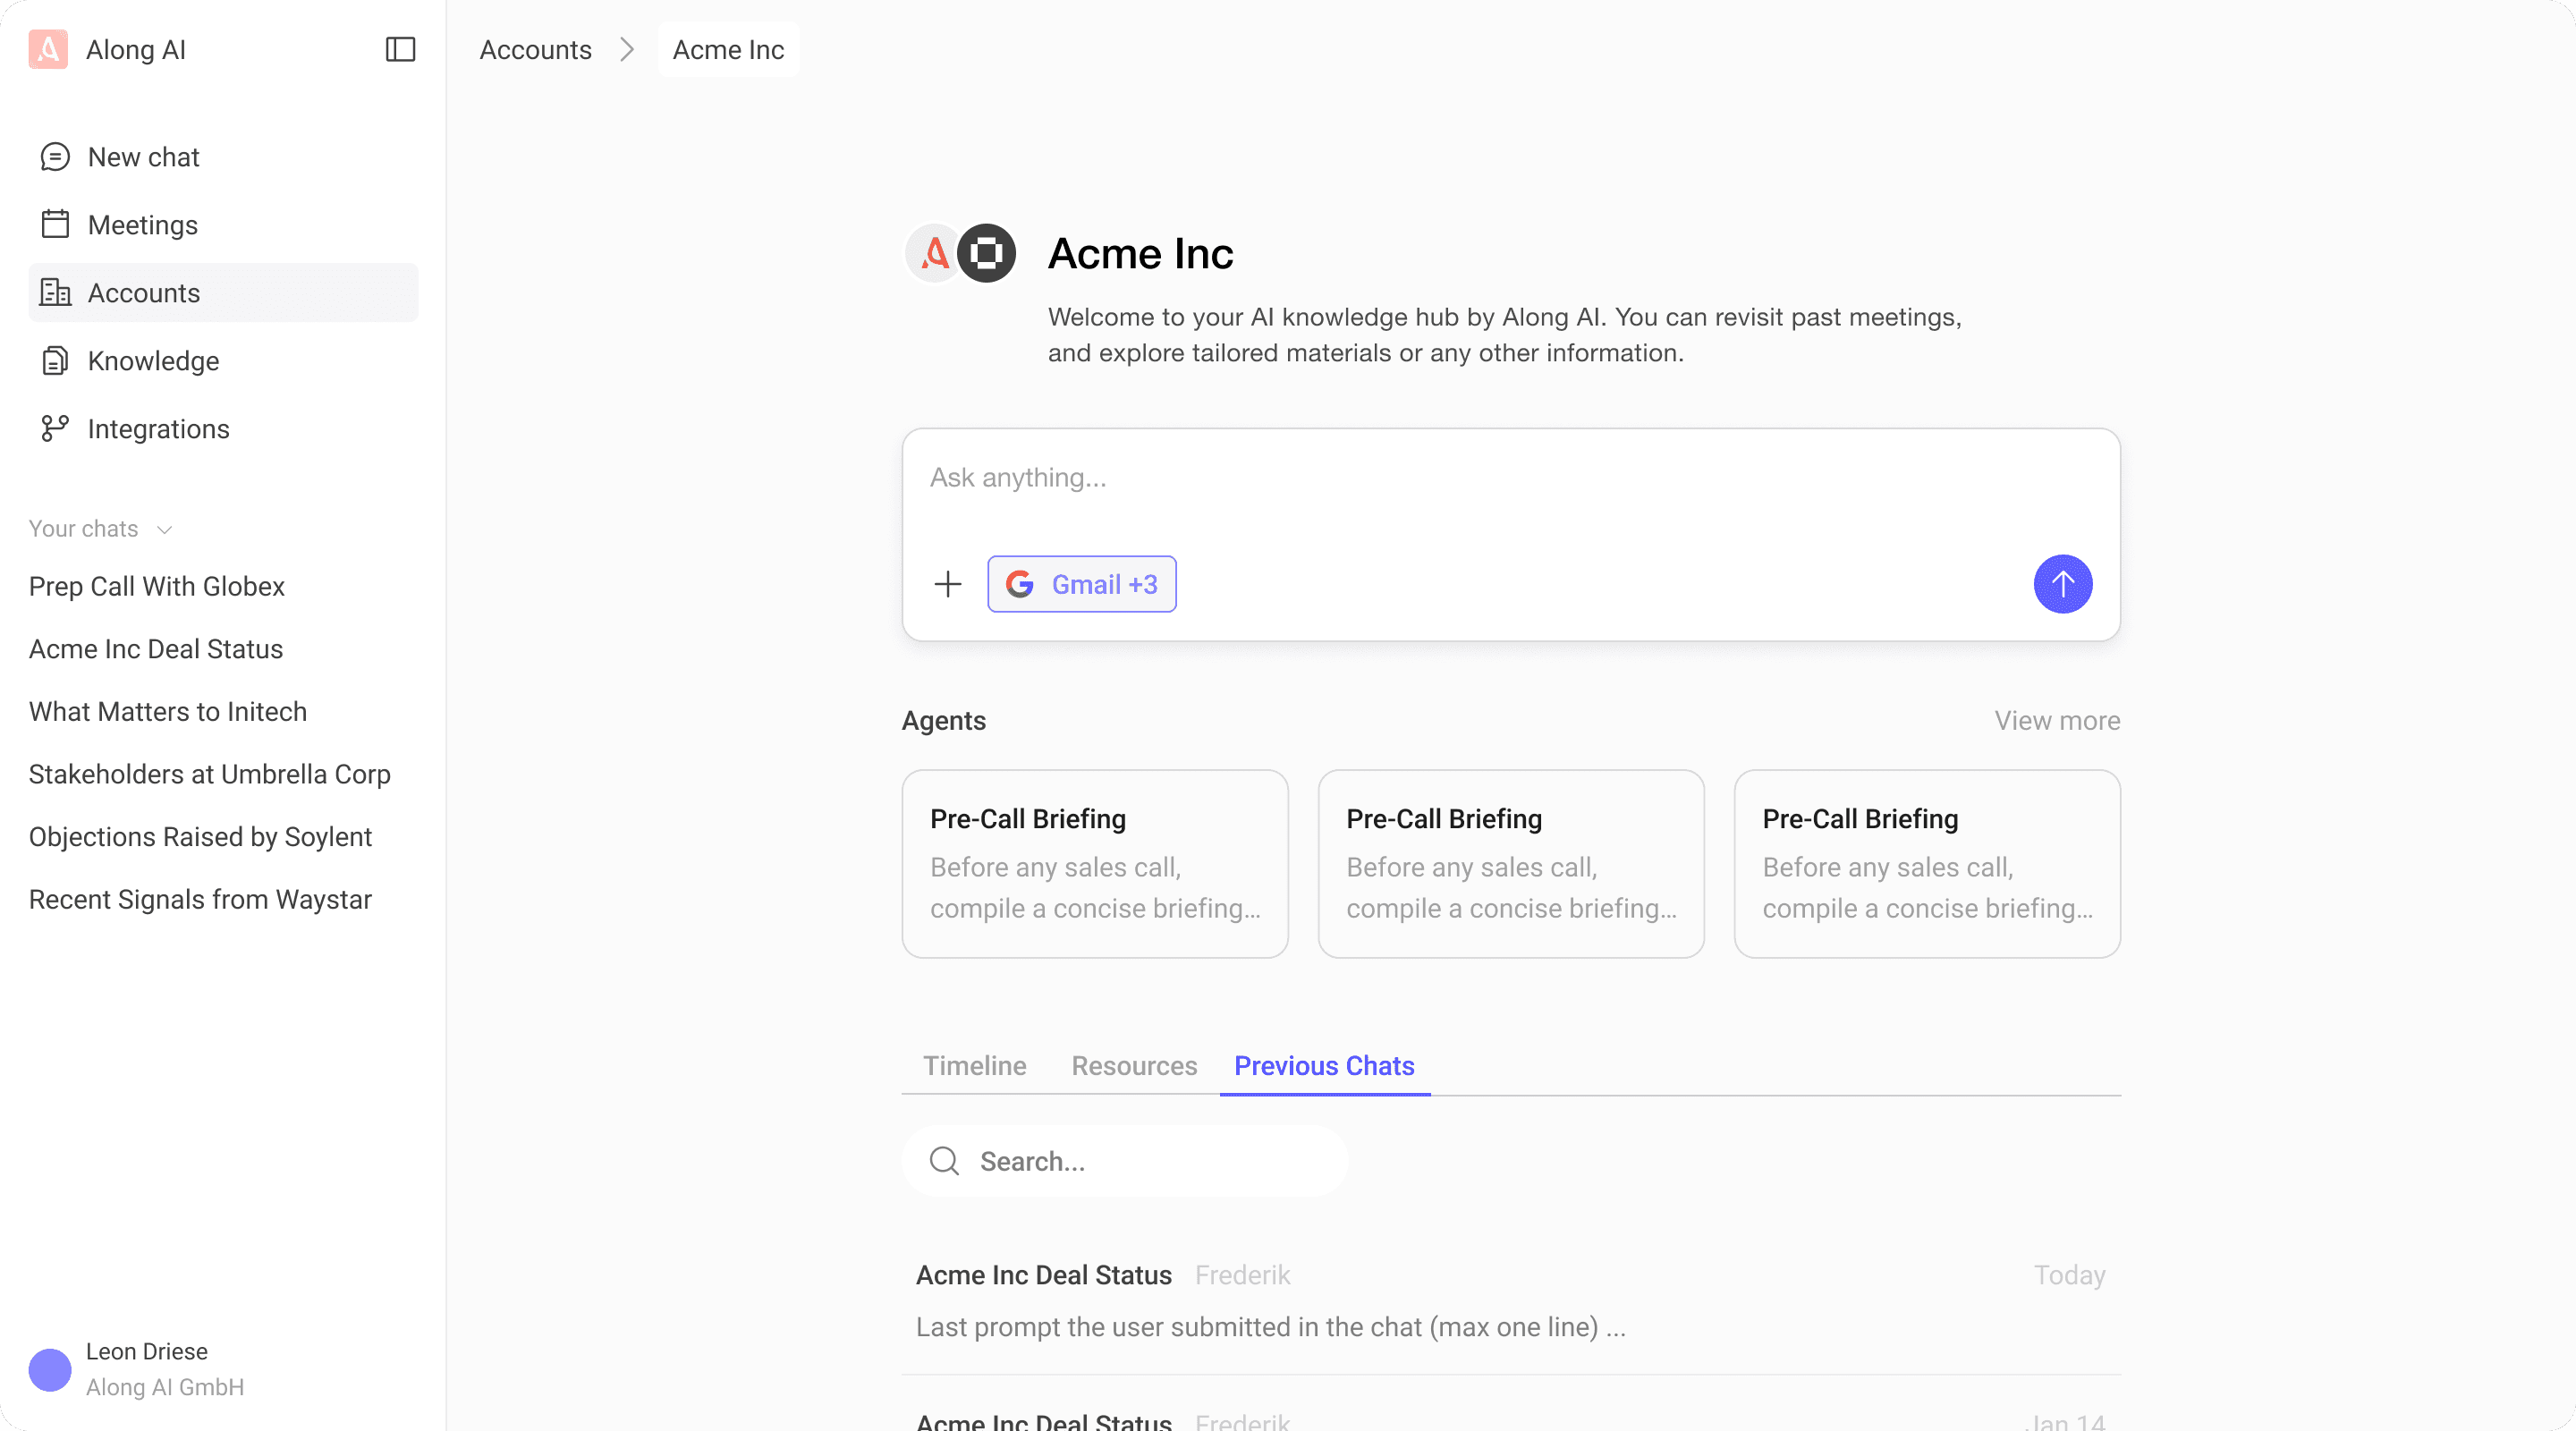Click the Along AI logo icon
Viewport: 2576px width, 1431px height.
click(48, 49)
